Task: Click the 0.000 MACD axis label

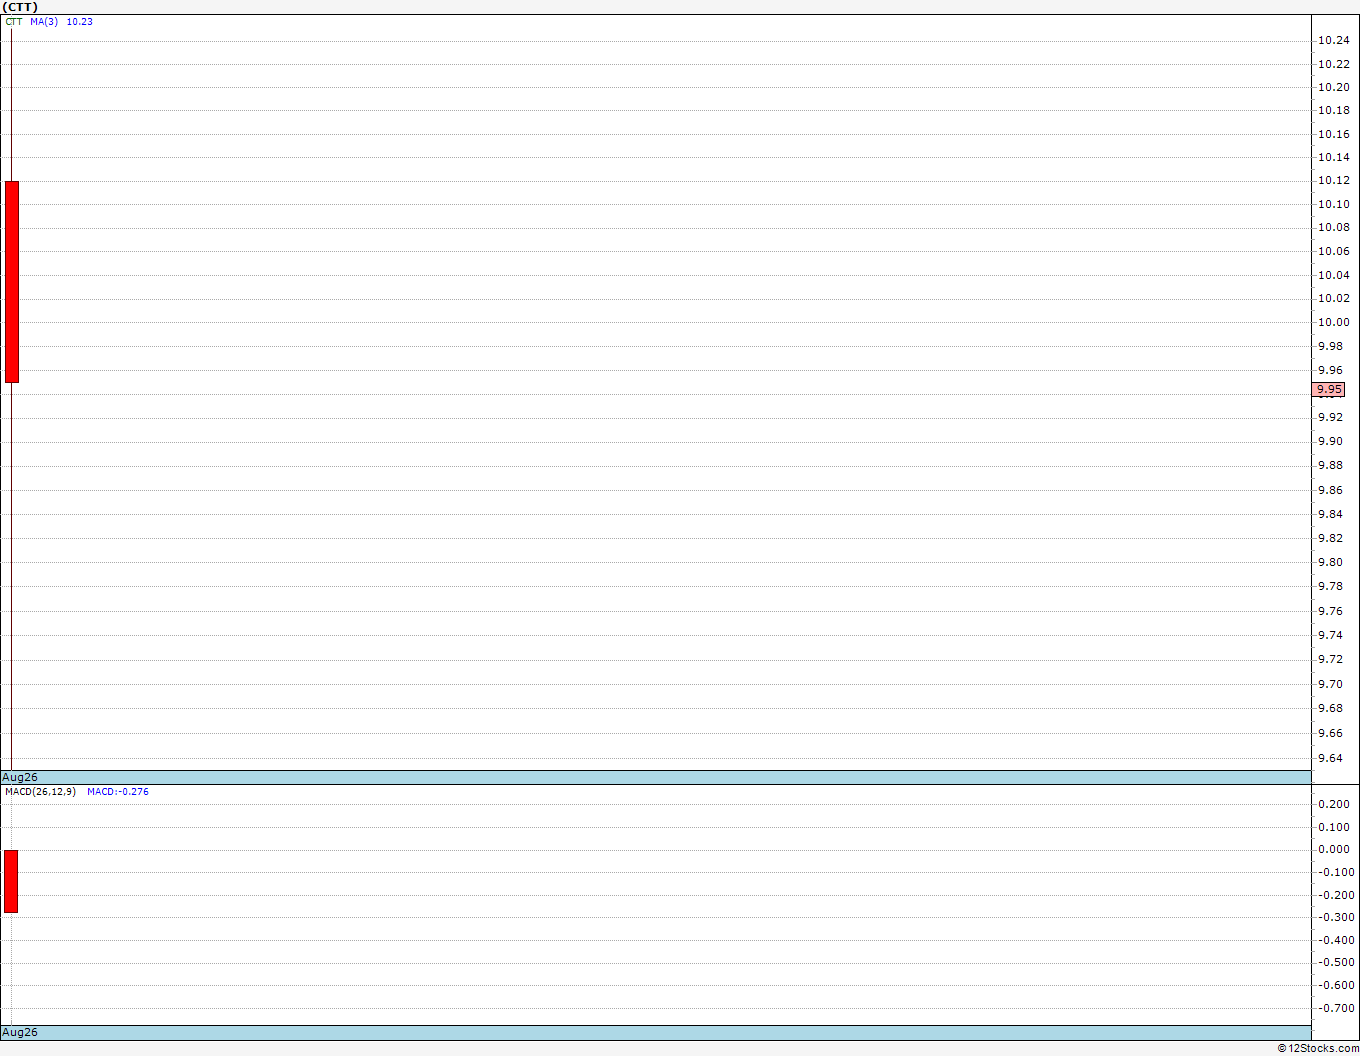Action: point(1334,850)
